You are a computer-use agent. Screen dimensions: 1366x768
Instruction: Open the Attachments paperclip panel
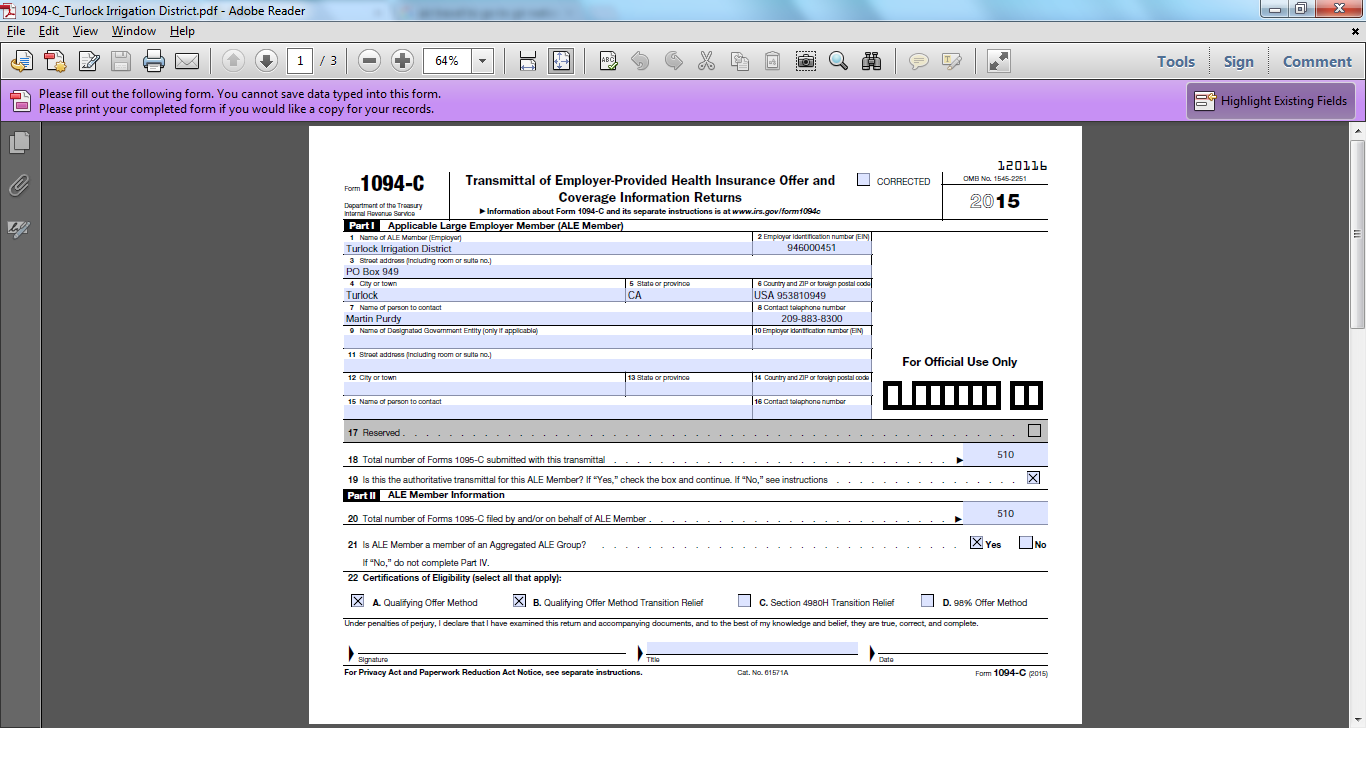(x=19, y=186)
